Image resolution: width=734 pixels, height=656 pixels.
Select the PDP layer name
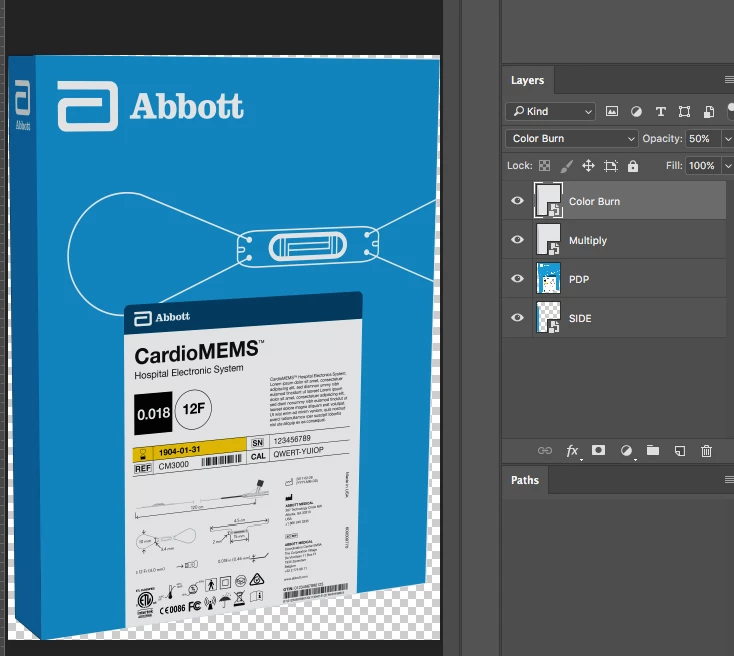(579, 279)
